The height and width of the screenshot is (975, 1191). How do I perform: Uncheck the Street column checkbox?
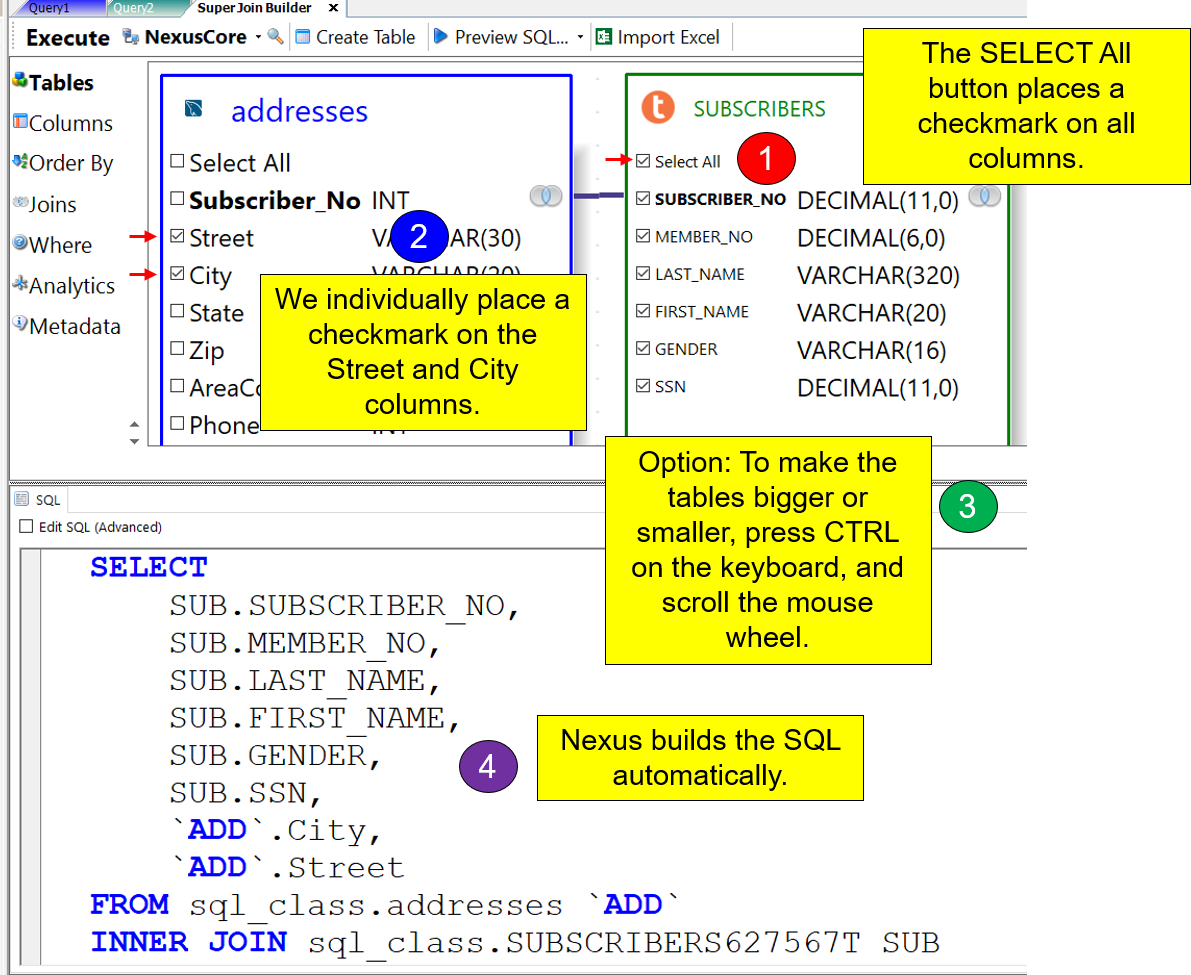[x=177, y=238]
